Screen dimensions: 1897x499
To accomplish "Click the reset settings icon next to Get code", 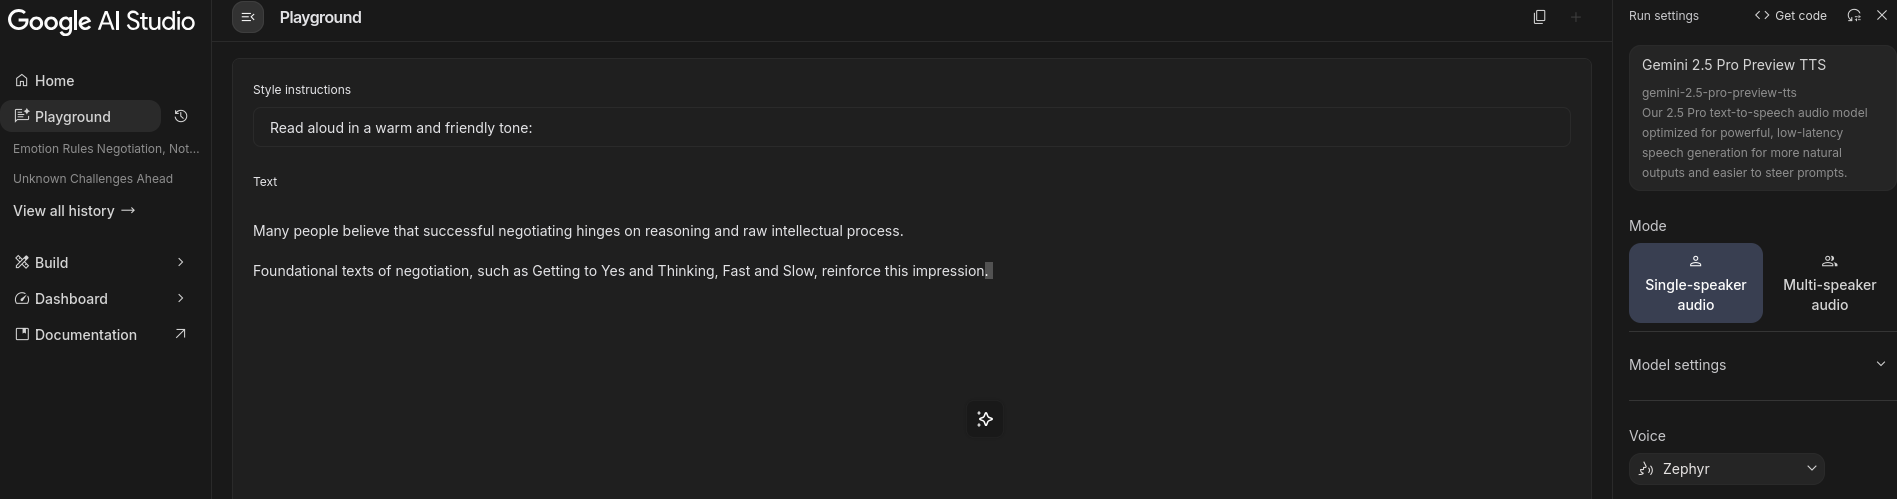I will click(x=1853, y=16).
